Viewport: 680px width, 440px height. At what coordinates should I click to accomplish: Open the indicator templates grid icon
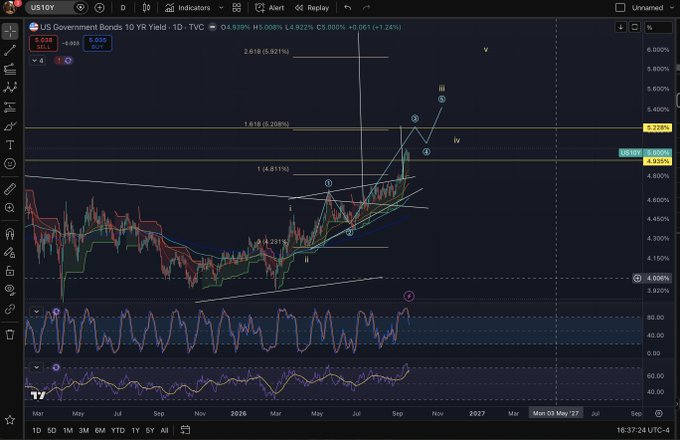click(x=236, y=8)
